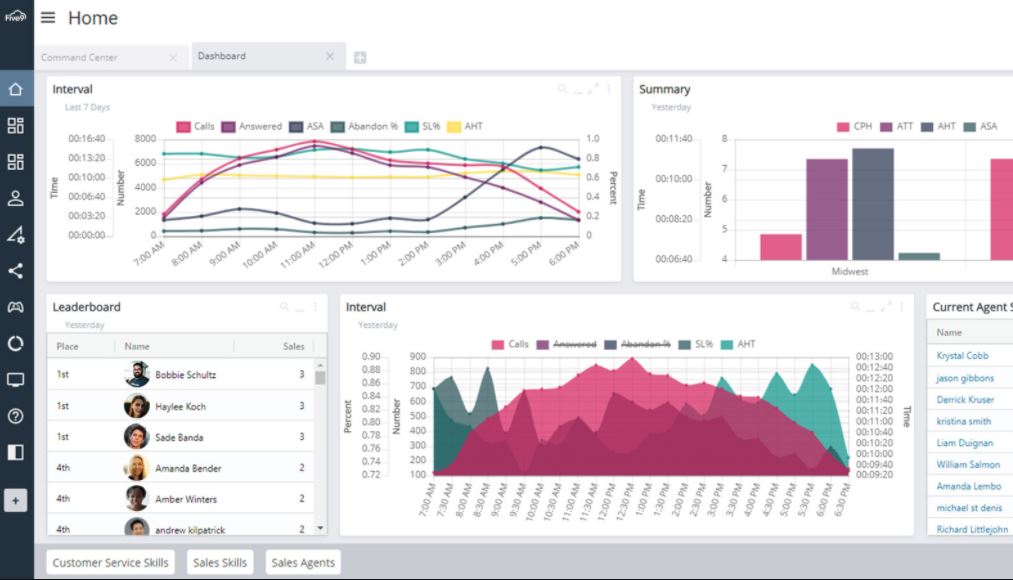Click the plus button at sidebar bottom
Image resolution: width=1013 pixels, height=580 pixels.
pos(16,501)
